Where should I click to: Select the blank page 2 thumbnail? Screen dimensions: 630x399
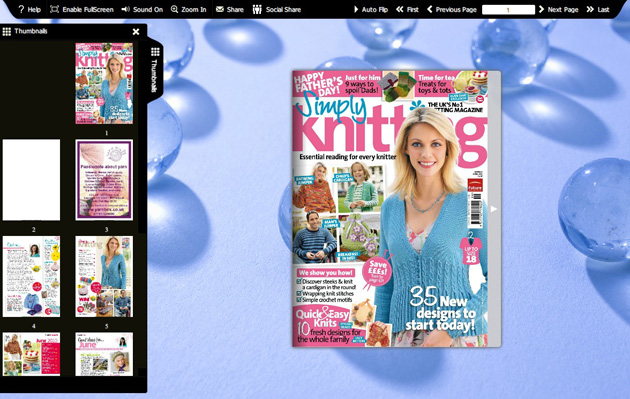point(31,180)
